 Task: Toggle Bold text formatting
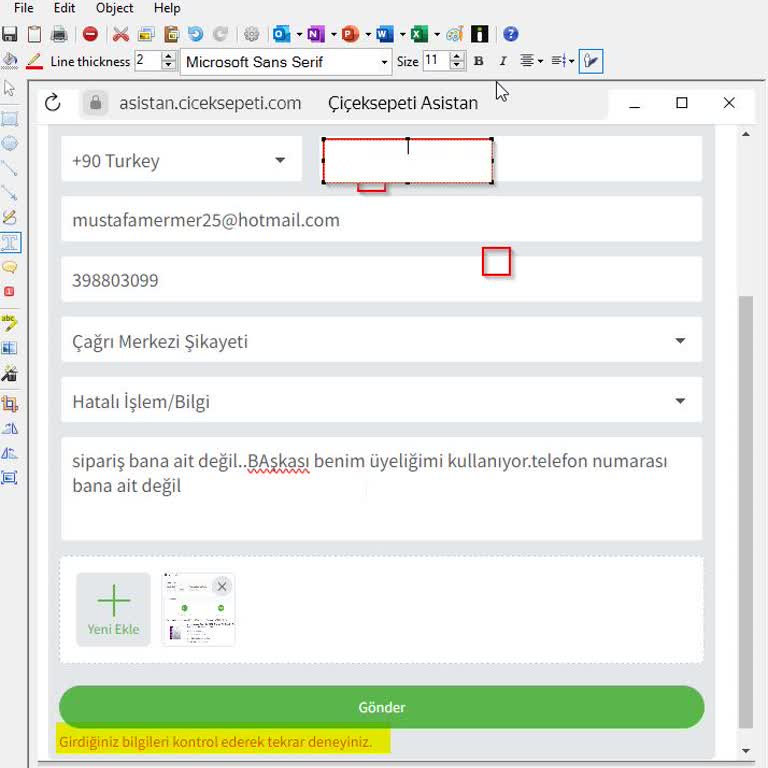pos(479,61)
